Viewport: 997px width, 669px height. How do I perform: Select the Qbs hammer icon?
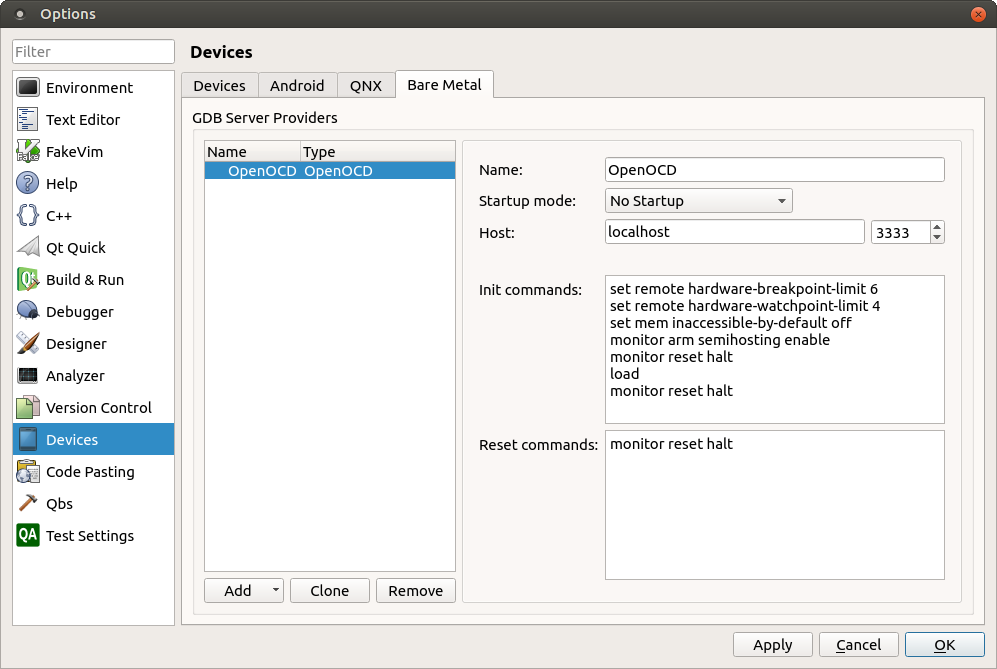[x=28, y=504]
